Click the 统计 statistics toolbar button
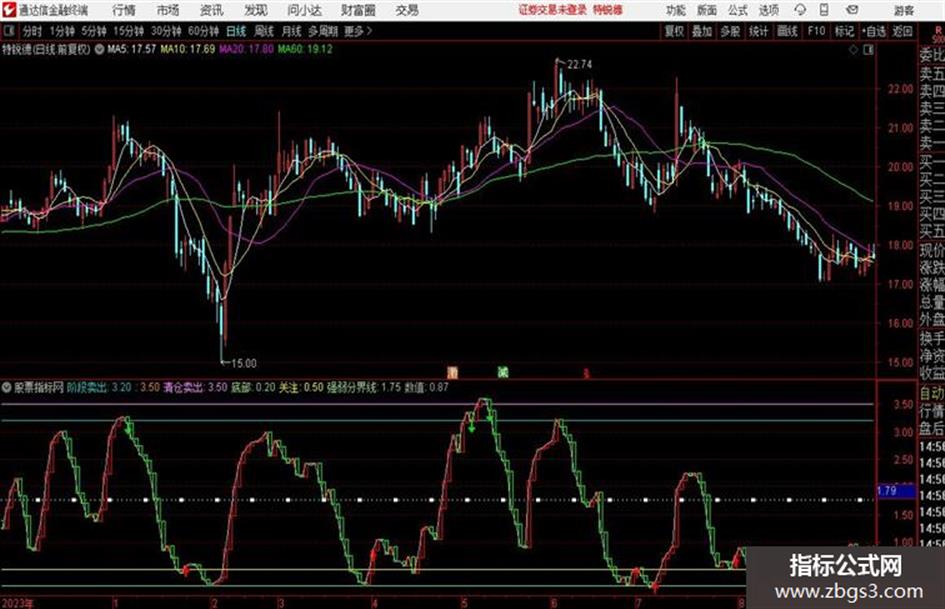The image size is (945, 609). [x=759, y=31]
